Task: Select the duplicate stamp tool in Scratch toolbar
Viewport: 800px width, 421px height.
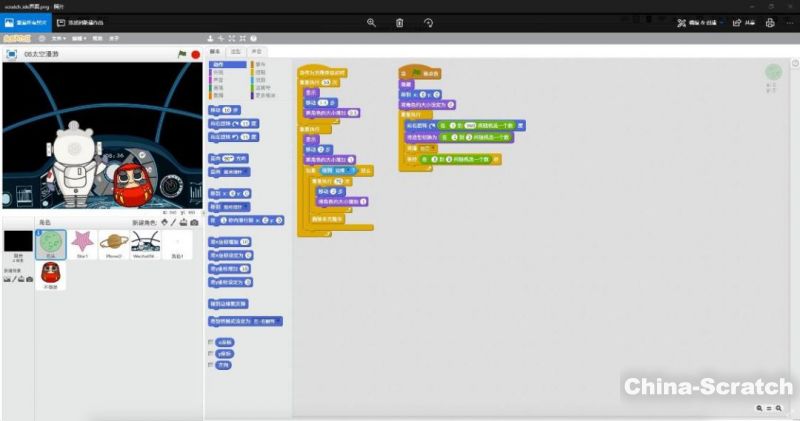Action: point(210,38)
